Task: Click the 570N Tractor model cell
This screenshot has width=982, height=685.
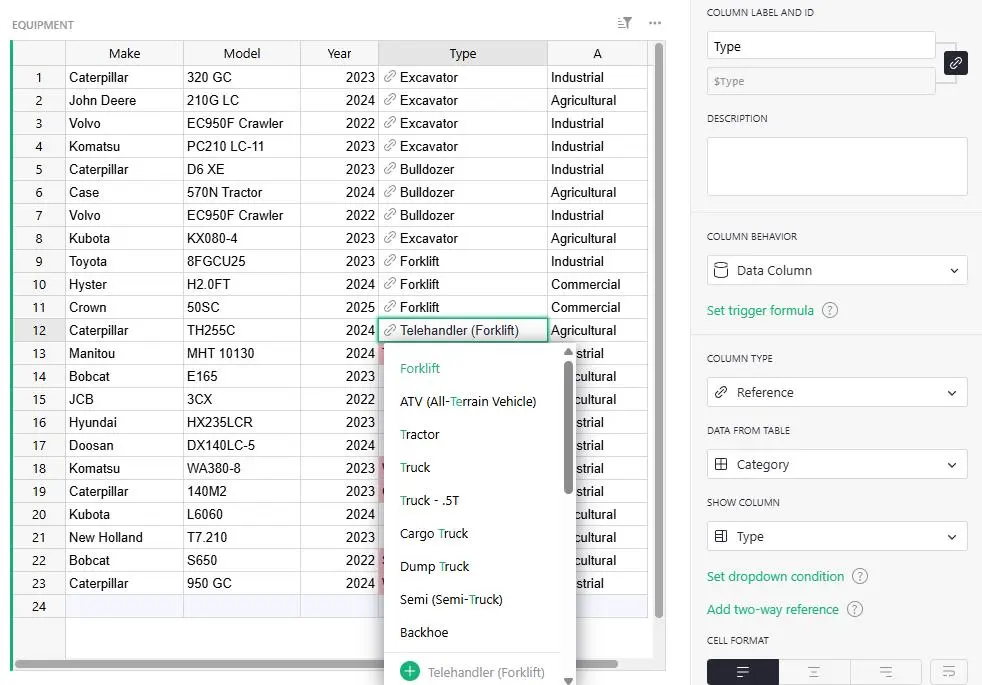Action: pos(242,192)
